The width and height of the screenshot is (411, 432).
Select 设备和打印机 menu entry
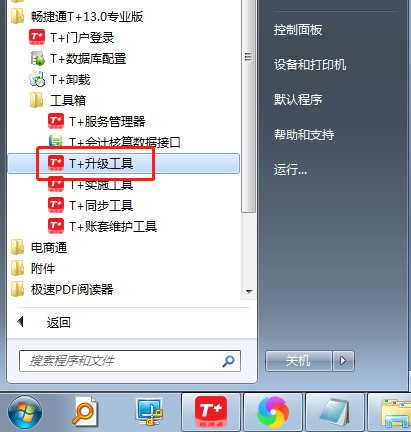[310, 65]
